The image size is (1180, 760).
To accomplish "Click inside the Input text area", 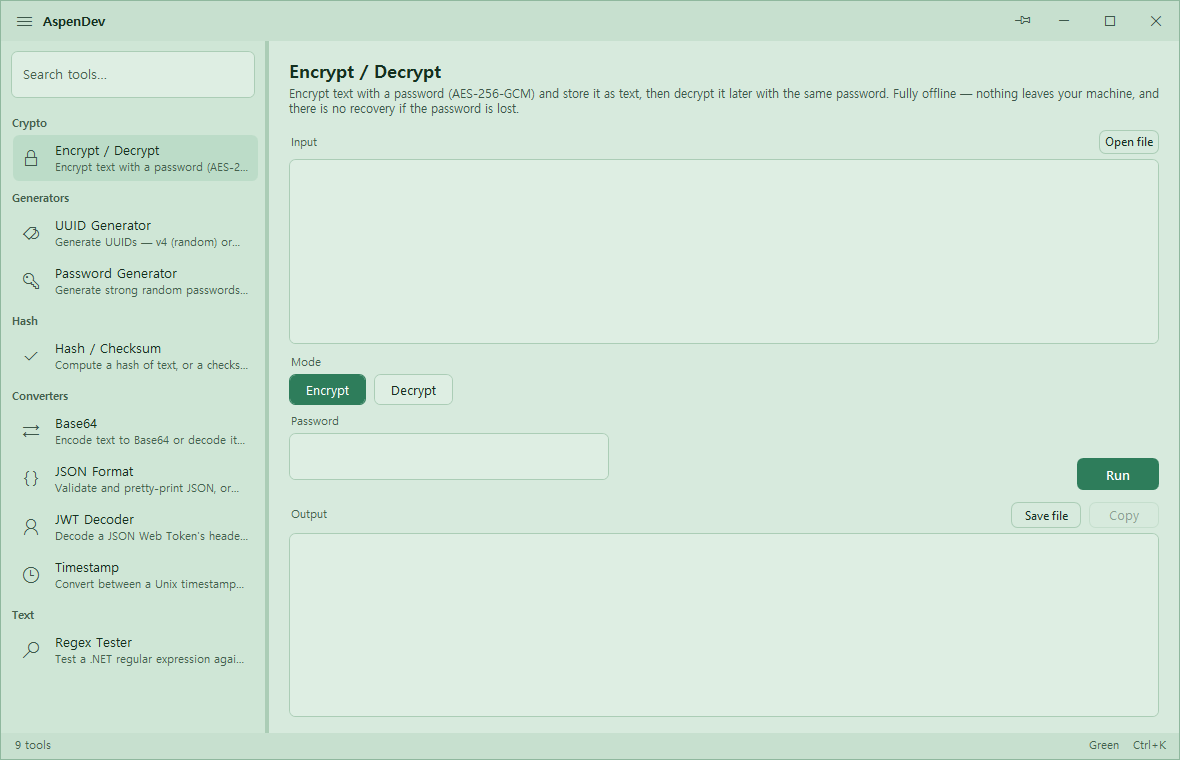I will (x=724, y=251).
